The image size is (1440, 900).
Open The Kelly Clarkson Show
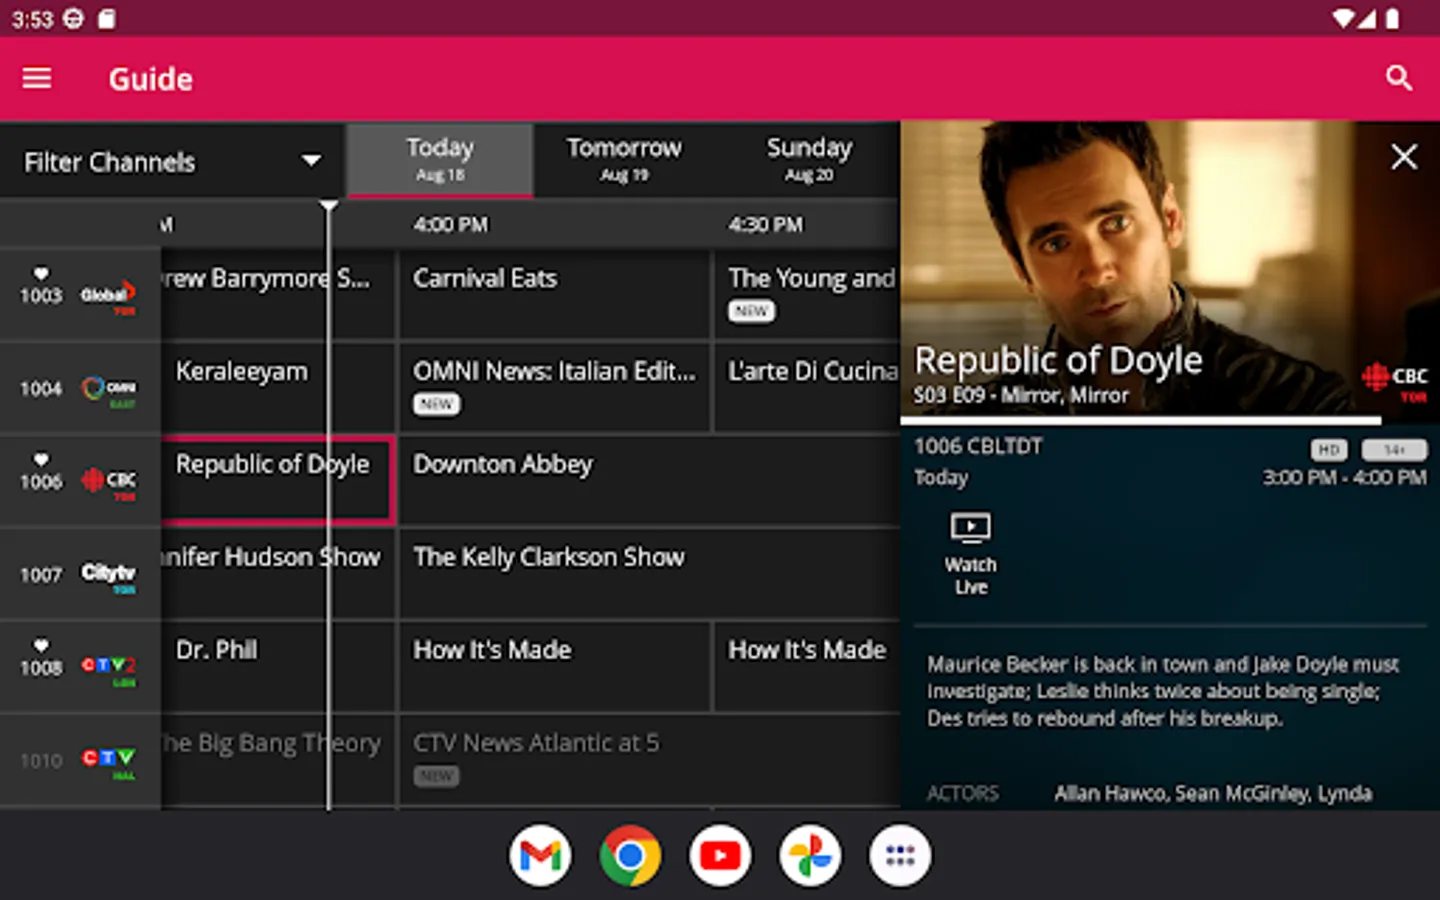pyautogui.click(x=650, y=573)
